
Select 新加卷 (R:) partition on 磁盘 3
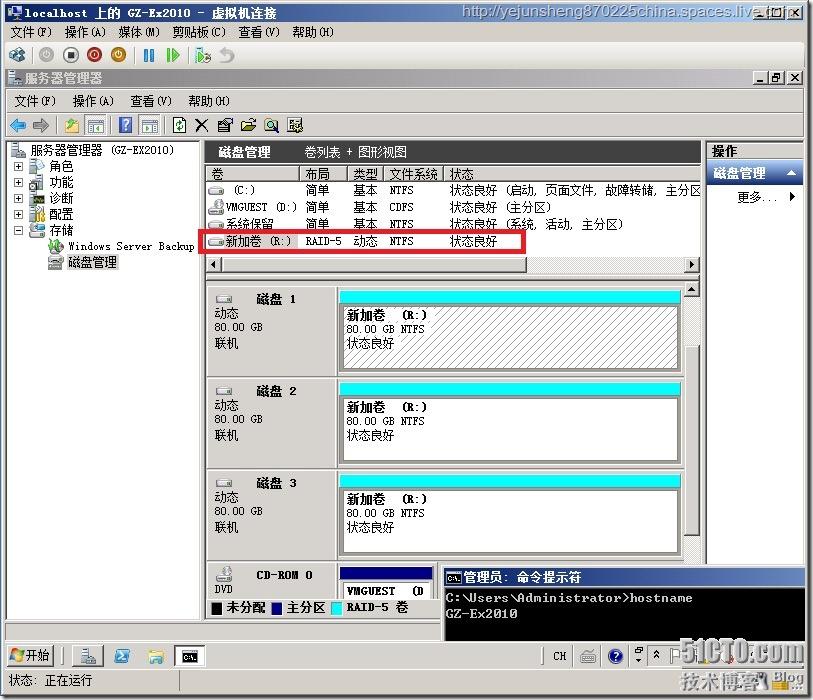510,521
